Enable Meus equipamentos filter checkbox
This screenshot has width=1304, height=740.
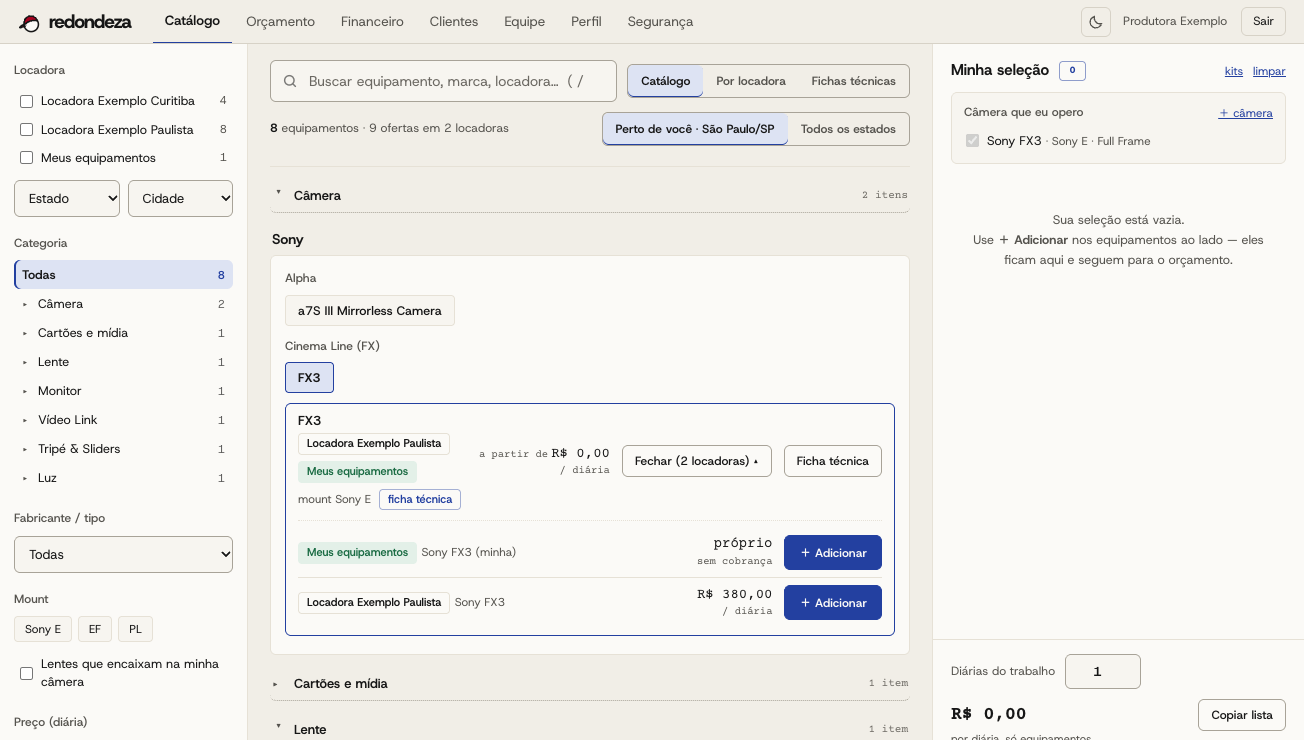click(27, 158)
